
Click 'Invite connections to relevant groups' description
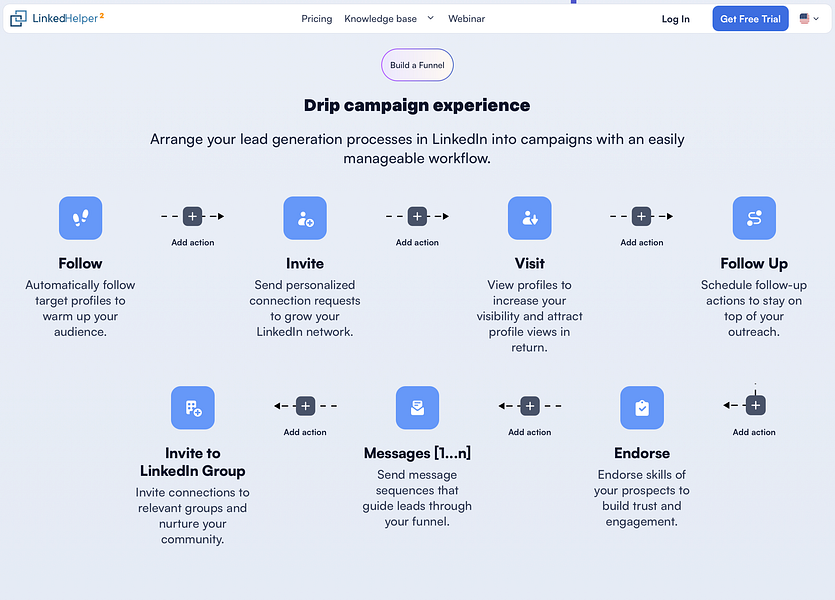193,516
